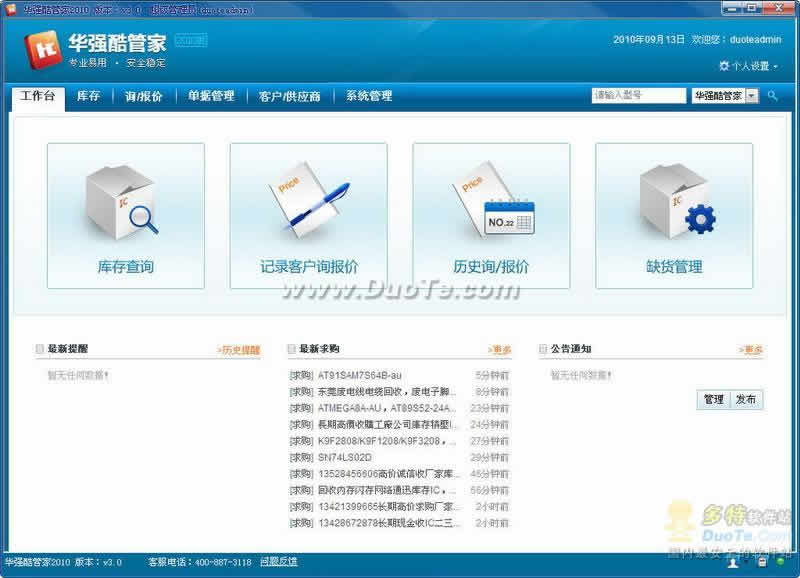This screenshot has height=578, width=800.
Task: Switch to the 库存 tab
Action: coord(88,96)
